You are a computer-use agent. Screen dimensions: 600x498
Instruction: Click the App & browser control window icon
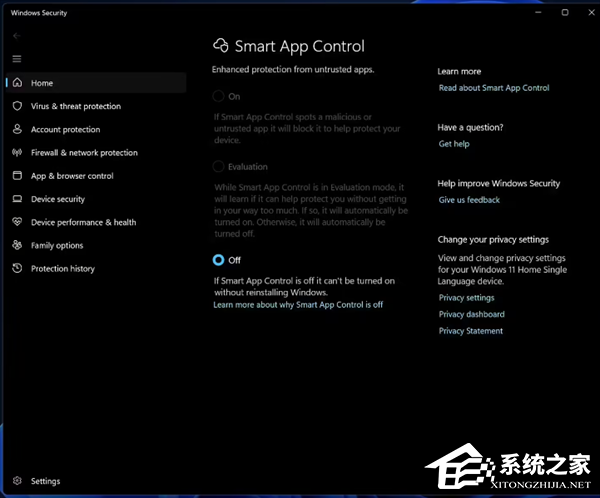coord(17,176)
